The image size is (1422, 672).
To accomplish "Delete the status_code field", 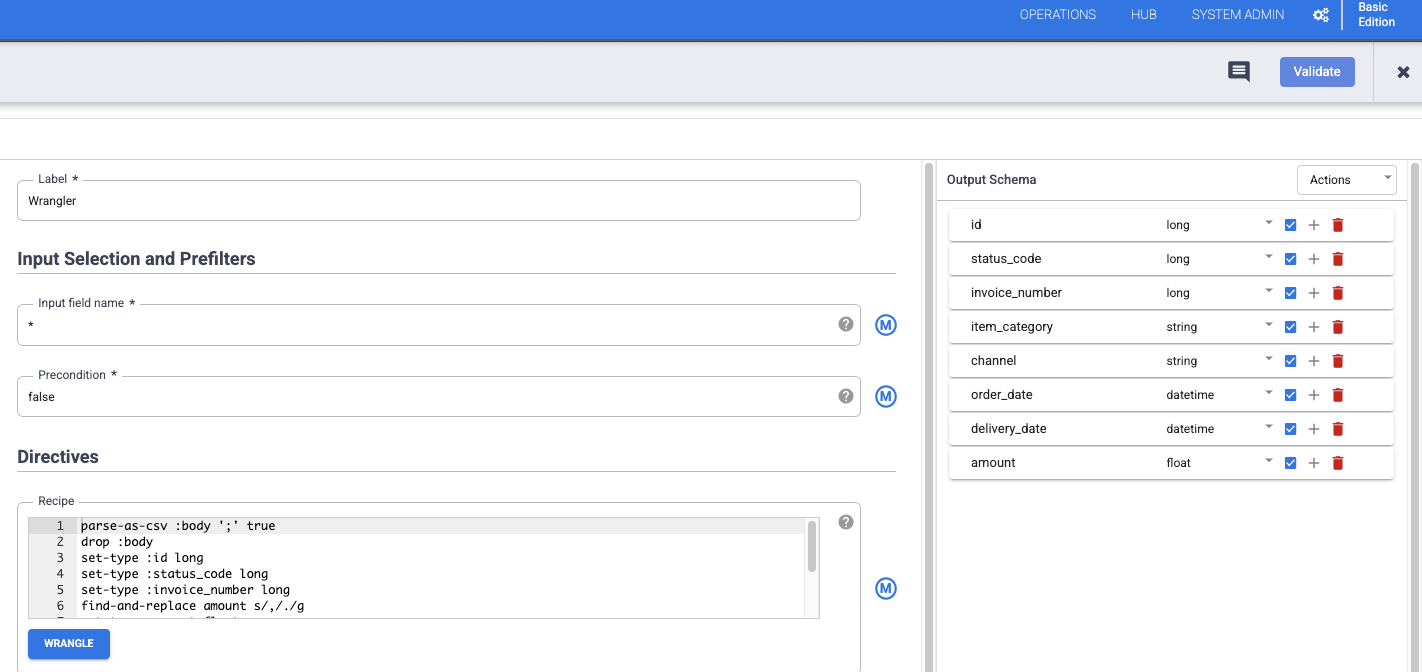I will point(1338,259).
